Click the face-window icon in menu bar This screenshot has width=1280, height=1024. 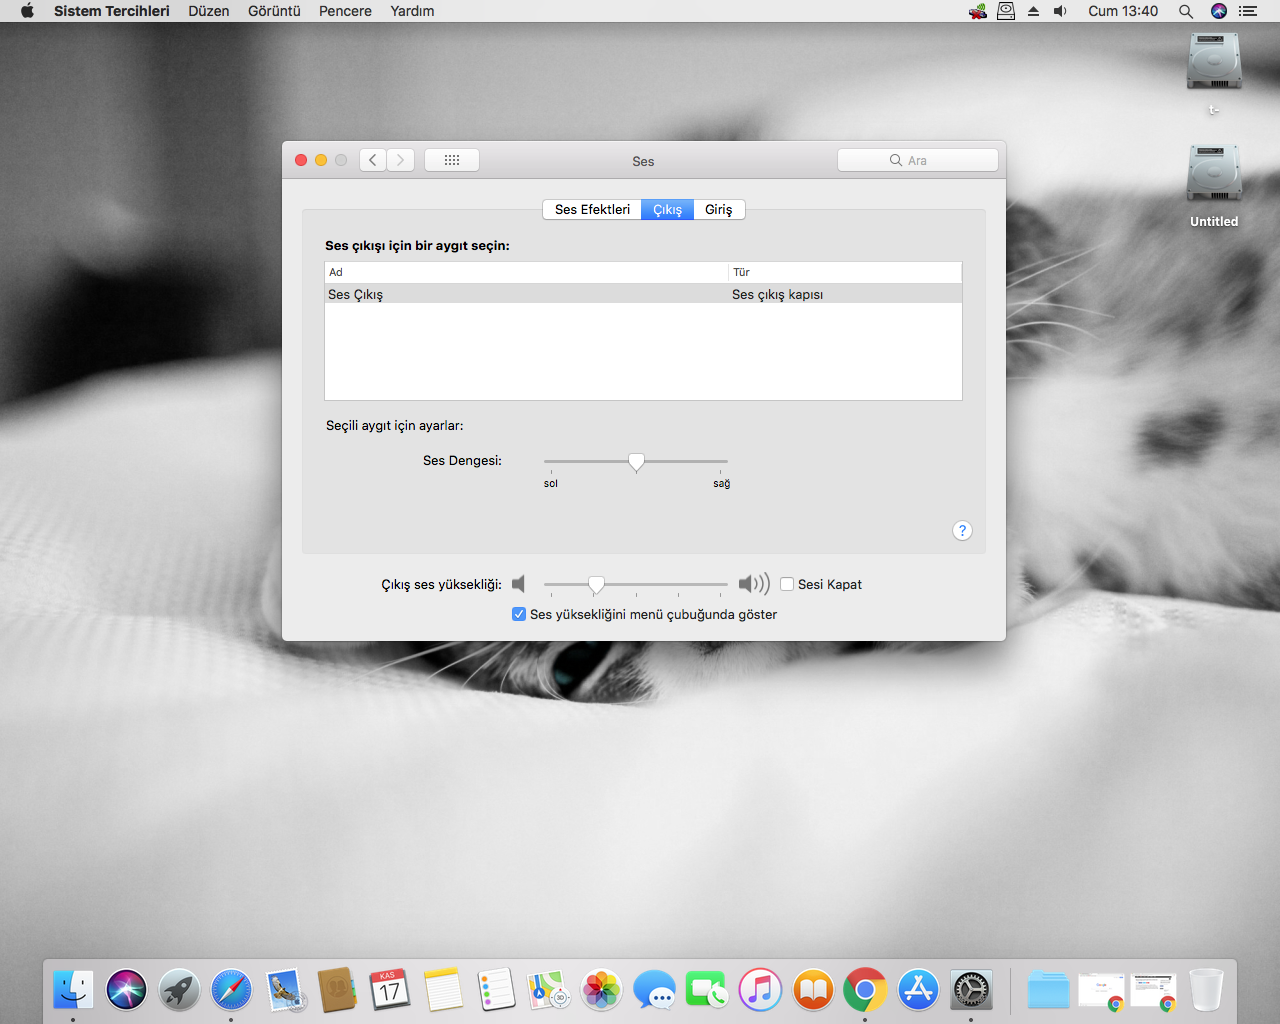[x=1006, y=11]
